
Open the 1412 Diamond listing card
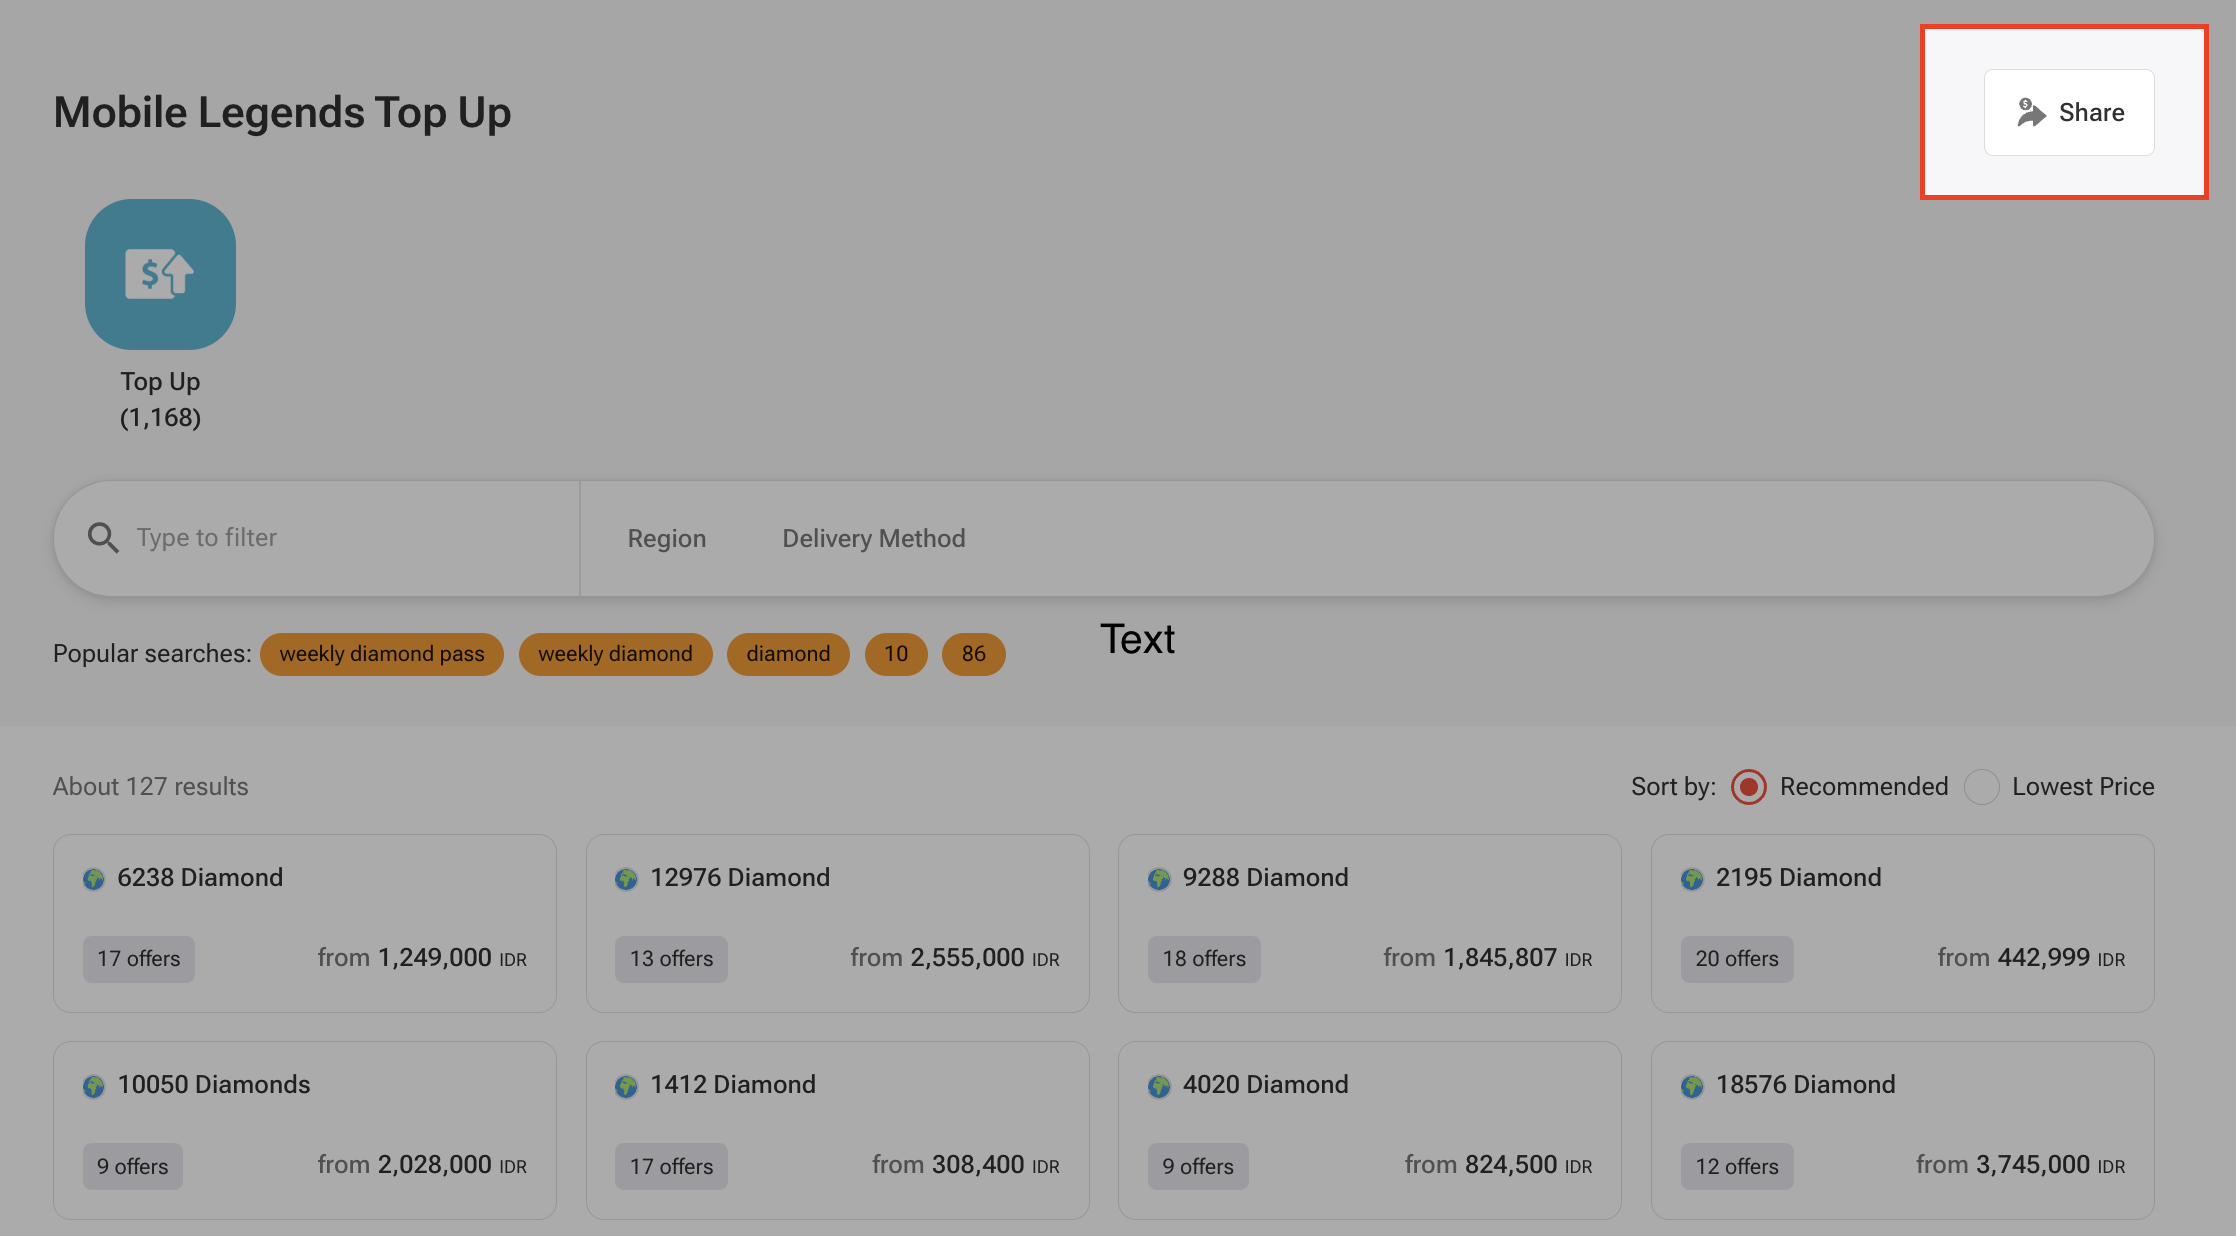pyautogui.click(x=837, y=1129)
